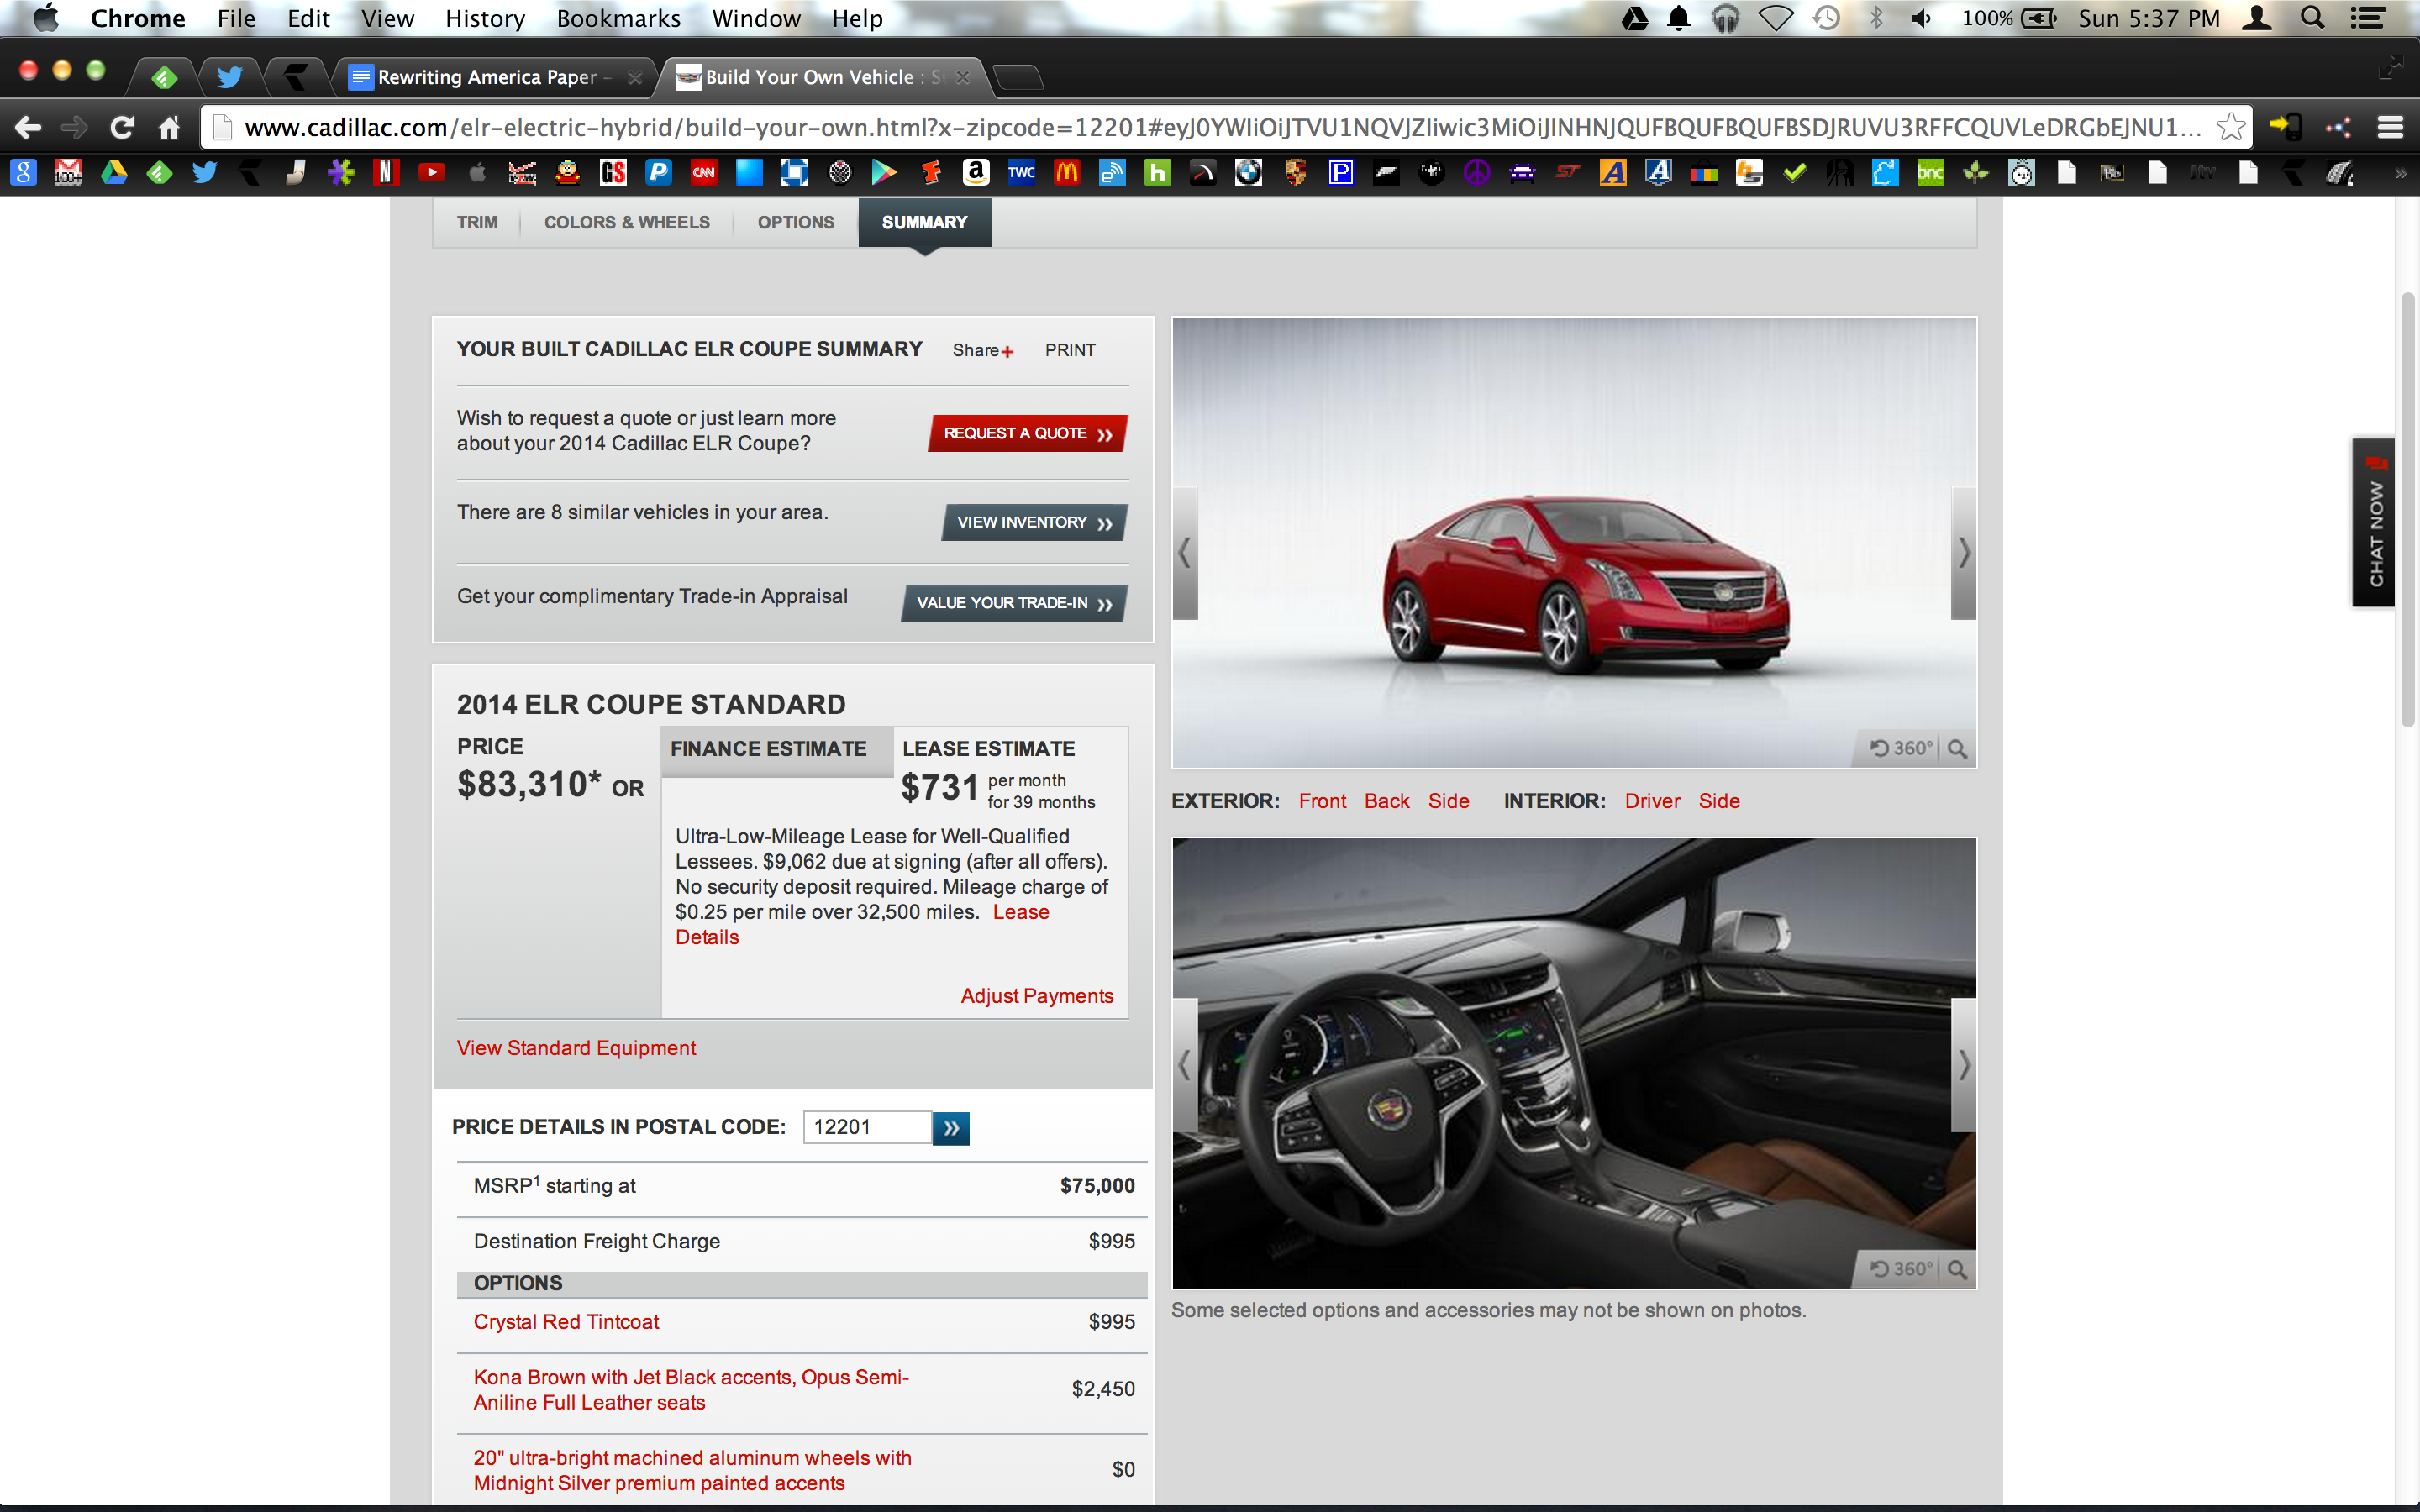Submit postal code with blue arrow button
This screenshot has height=1512, width=2420.
pyautogui.click(x=950, y=1128)
